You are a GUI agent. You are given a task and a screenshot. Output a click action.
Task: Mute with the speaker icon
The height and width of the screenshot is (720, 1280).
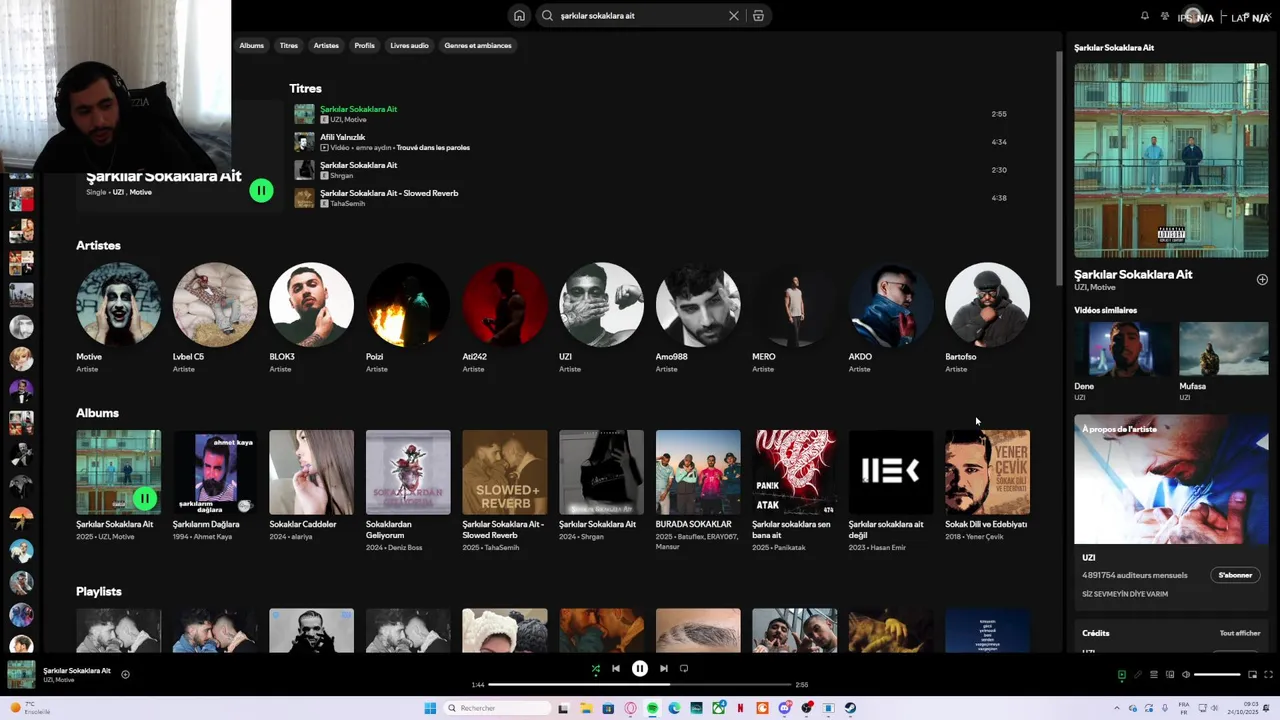1186,675
